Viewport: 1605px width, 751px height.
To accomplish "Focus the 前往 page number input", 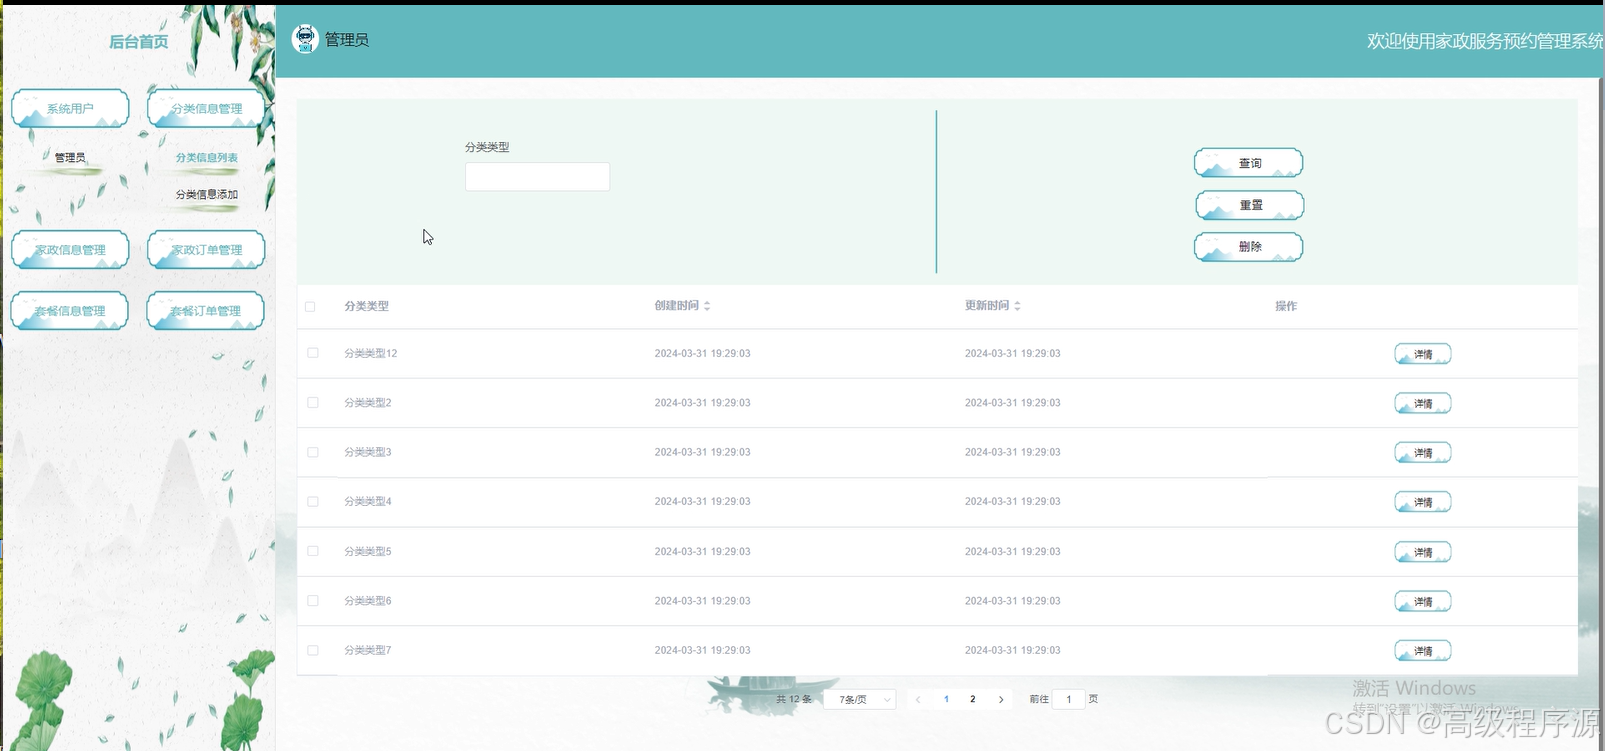I will pos(1069,700).
